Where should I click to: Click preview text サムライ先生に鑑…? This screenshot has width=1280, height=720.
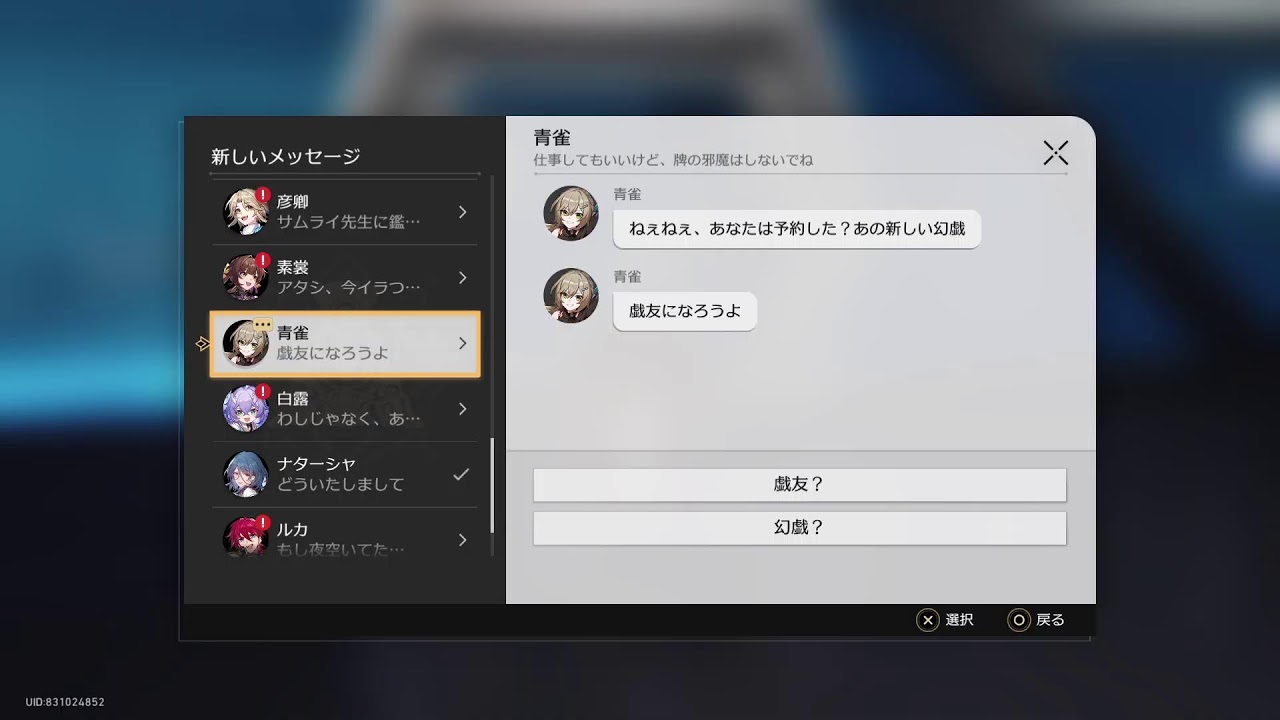[x=348, y=222]
